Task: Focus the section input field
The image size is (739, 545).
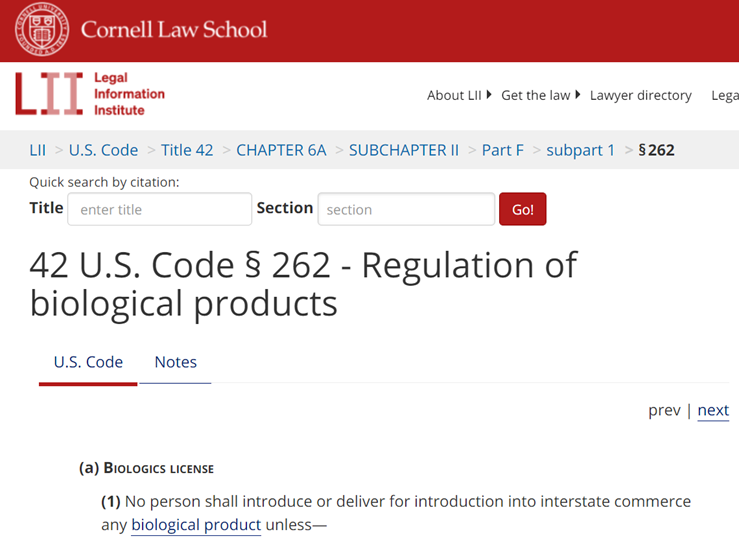Action: click(406, 209)
